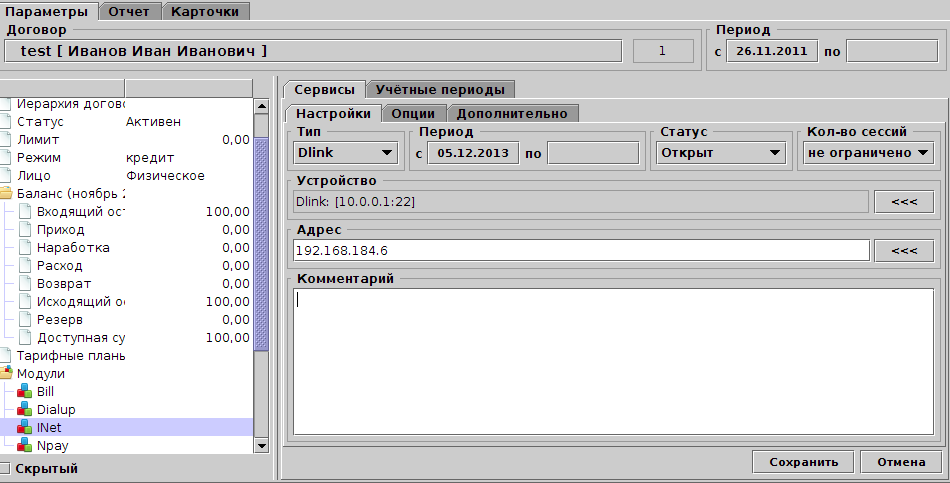This screenshot has width=950, height=483.
Task: Click the Баланс folder icon
Action: (x=6, y=194)
